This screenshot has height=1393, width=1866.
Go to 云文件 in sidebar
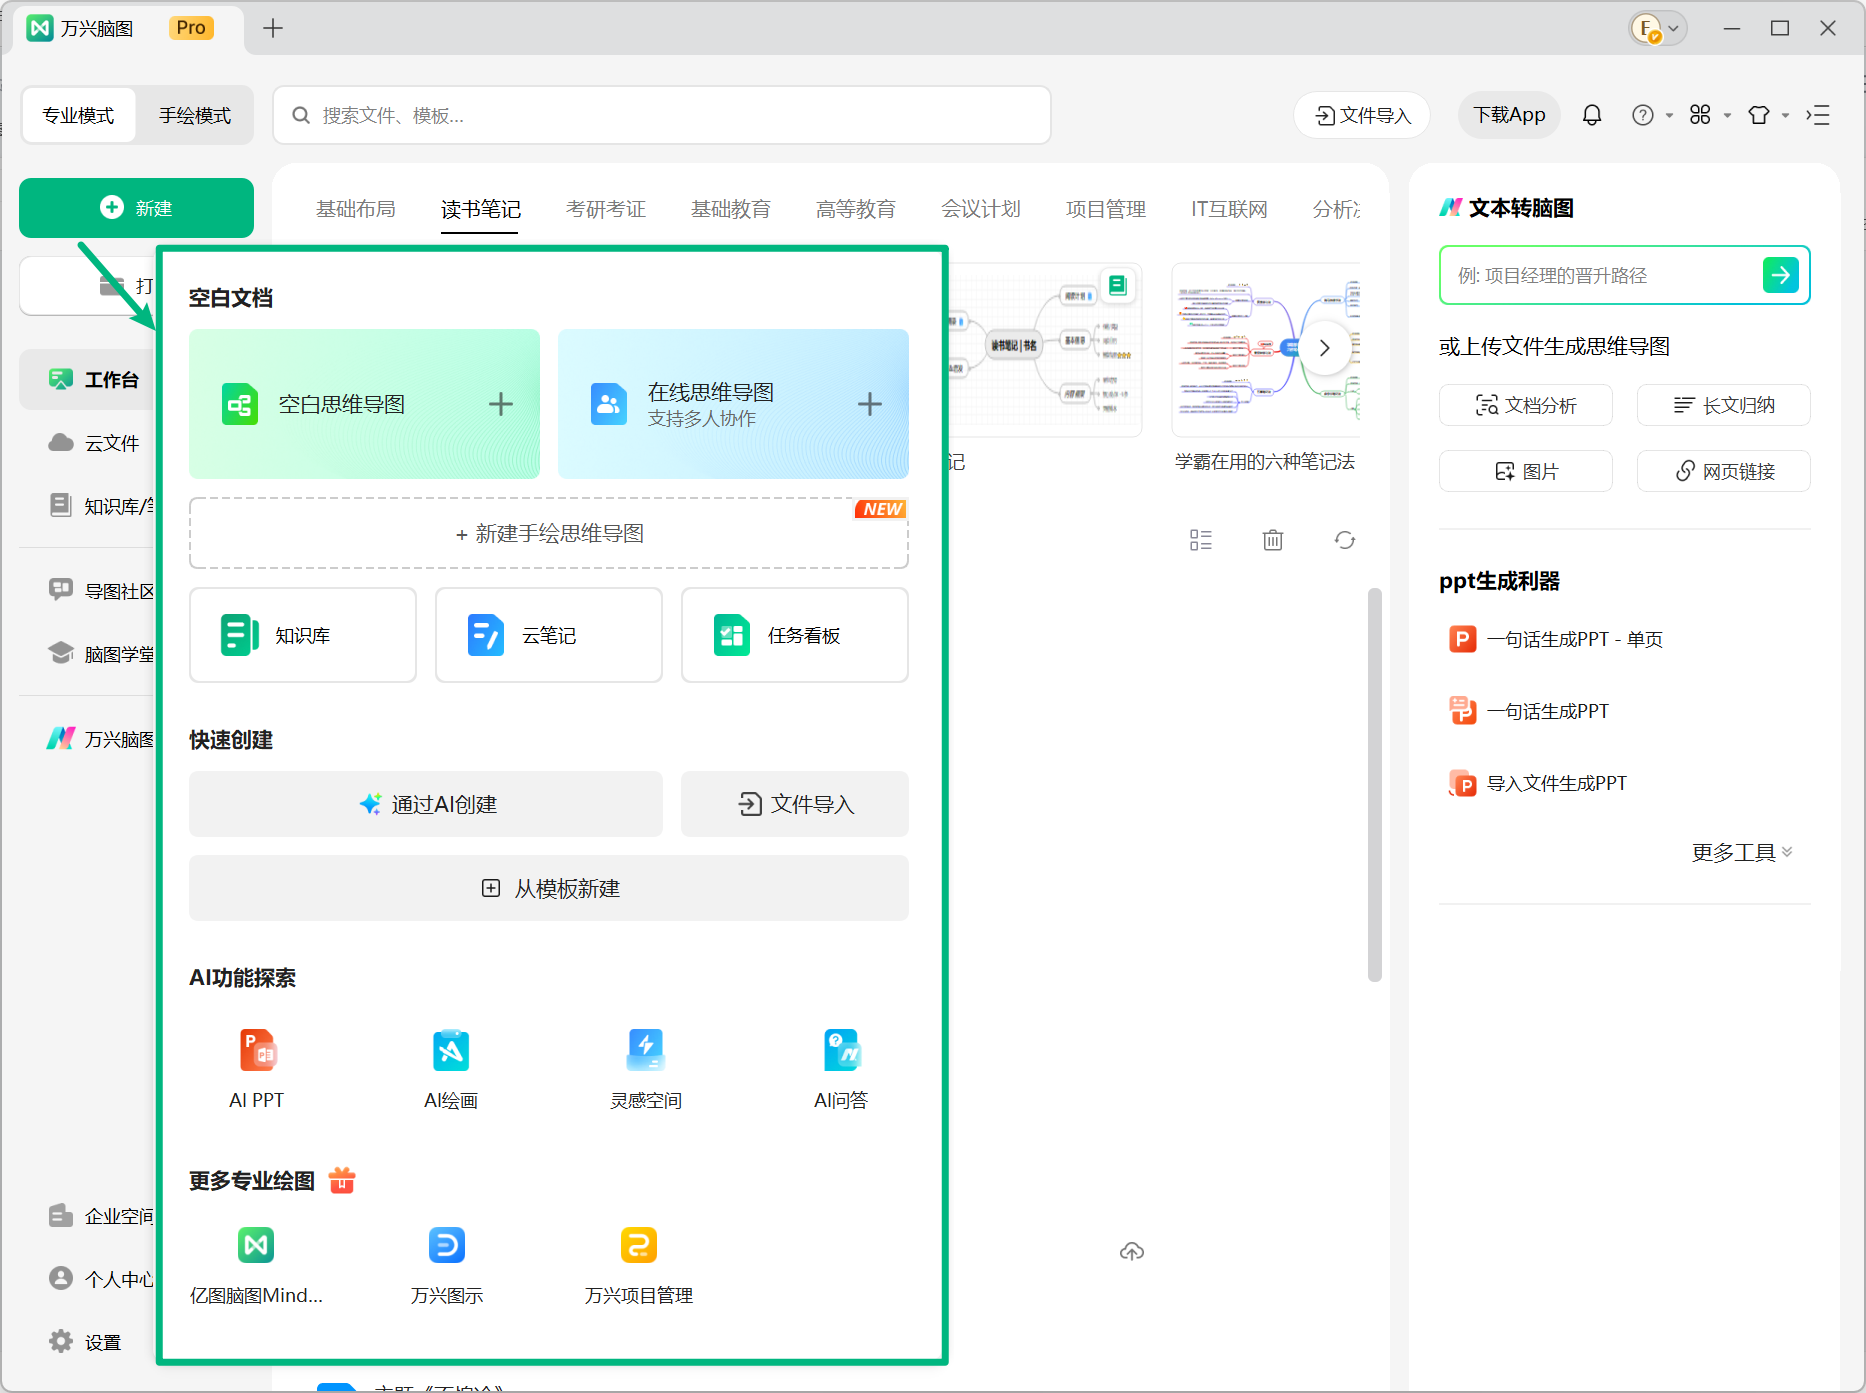tap(94, 442)
